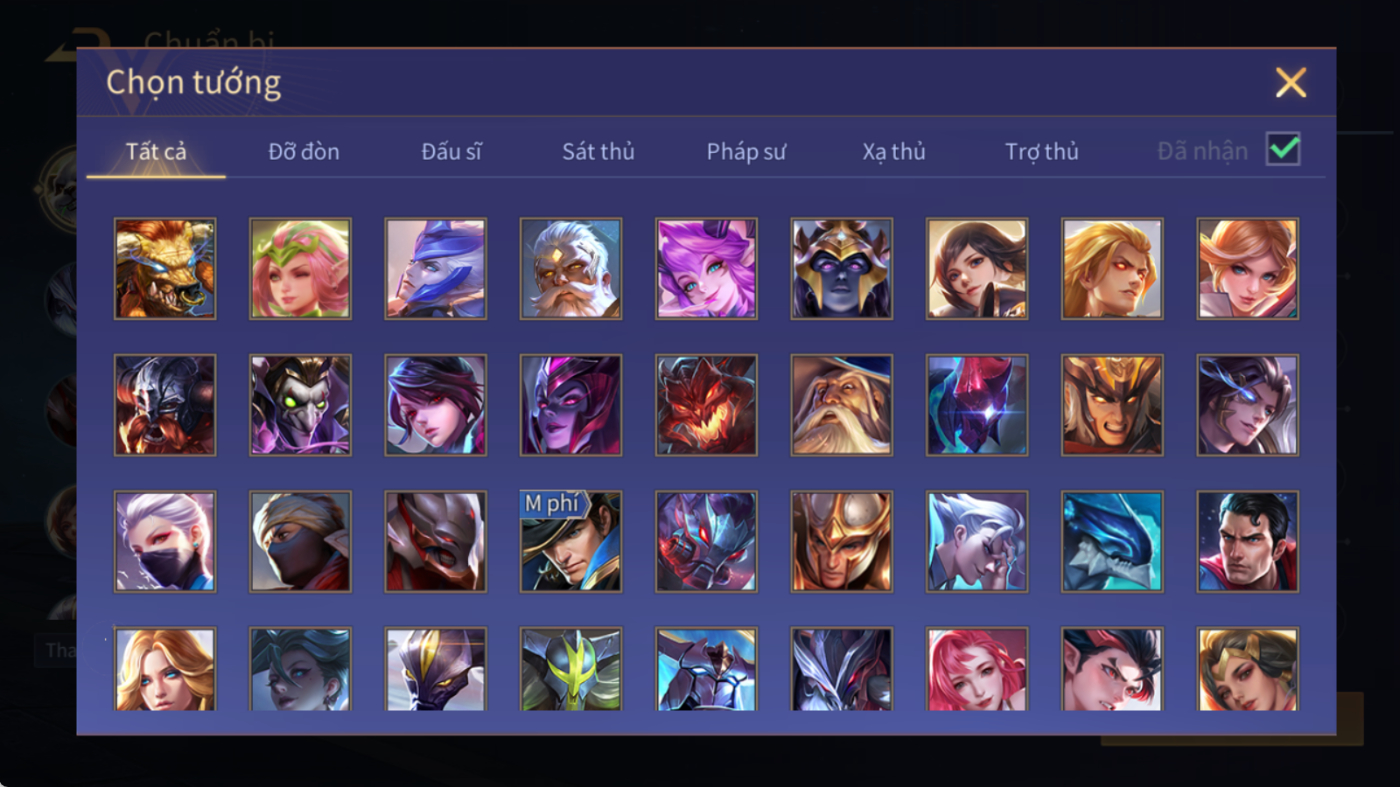The image size is (1400, 787).
Task: Choose the hero with the "M phí" label
Action: pos(571,541)
